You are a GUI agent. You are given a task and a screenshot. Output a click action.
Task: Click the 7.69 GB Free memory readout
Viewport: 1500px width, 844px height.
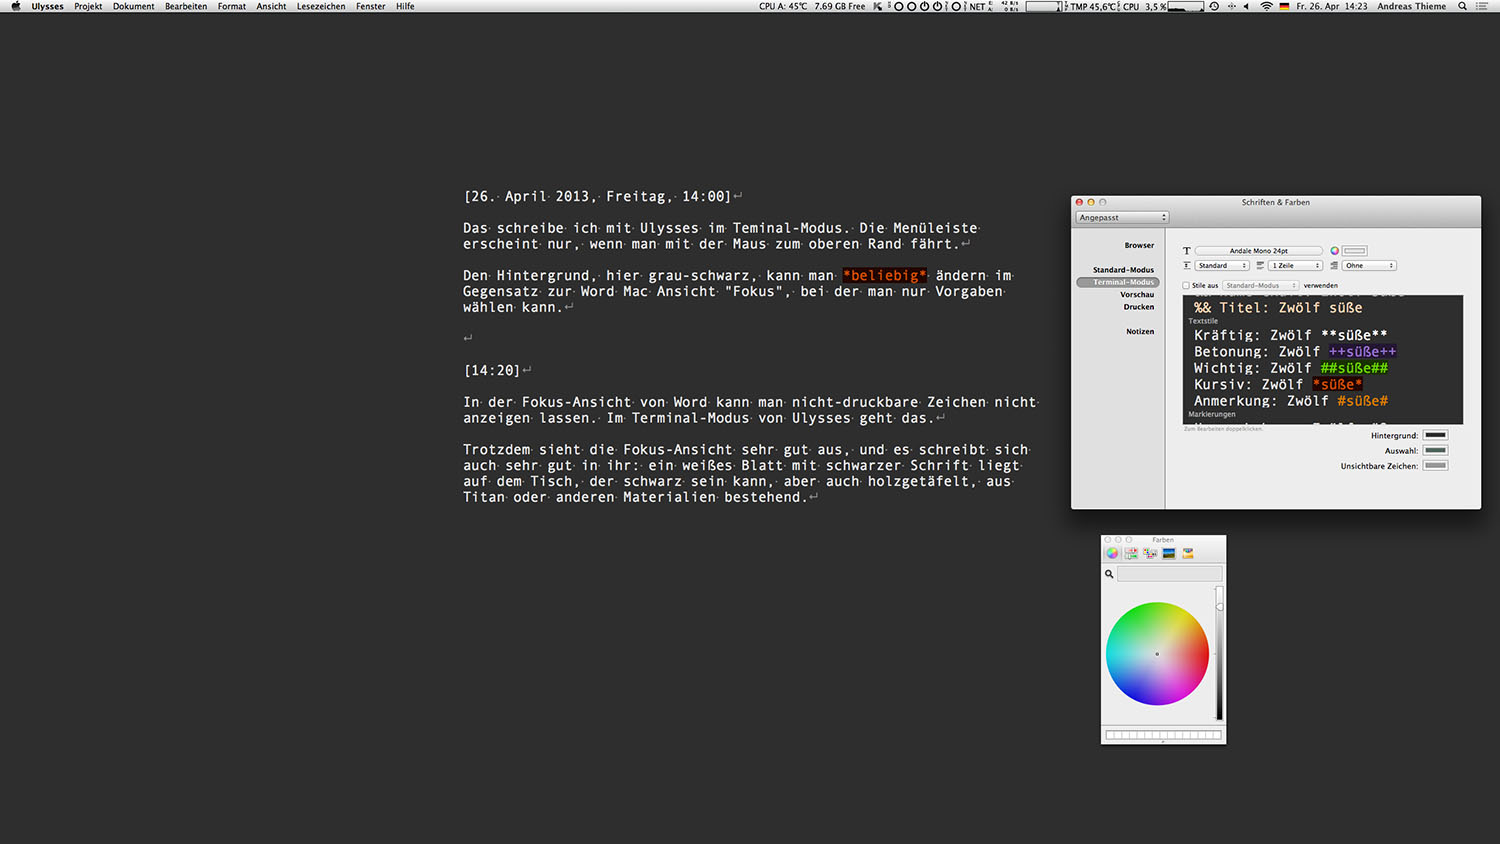click(x=840, y=6)
